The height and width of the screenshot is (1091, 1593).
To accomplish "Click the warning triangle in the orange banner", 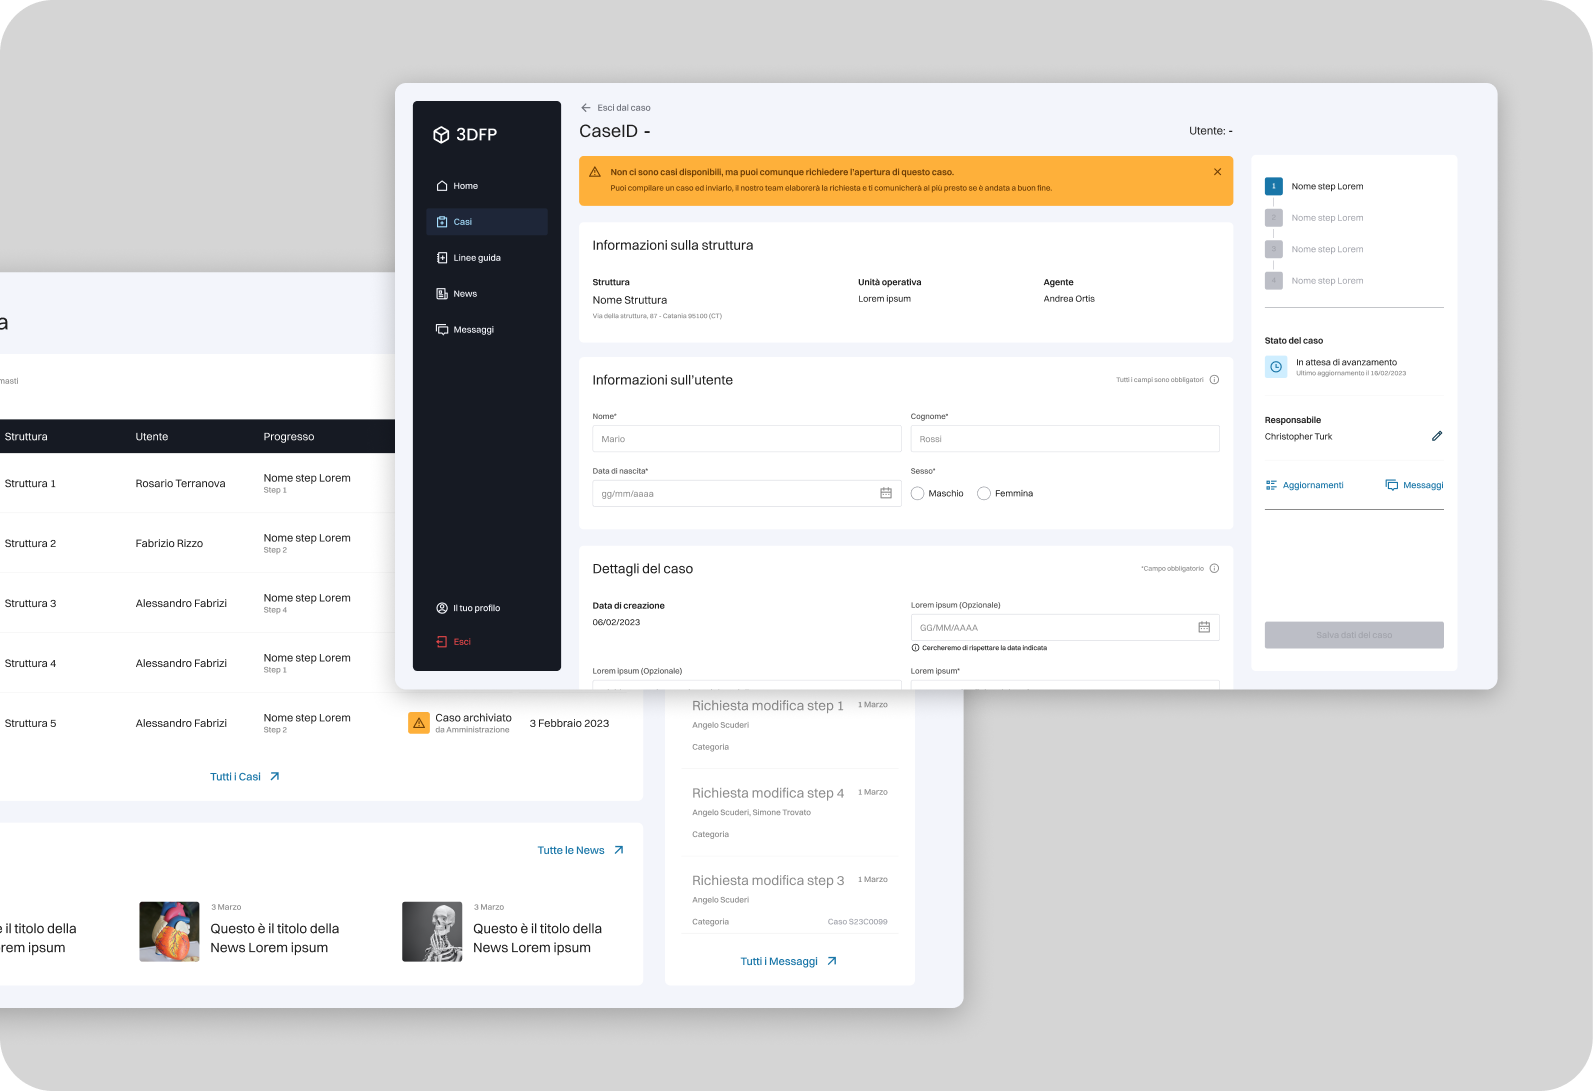I will [x=595, y=172].
